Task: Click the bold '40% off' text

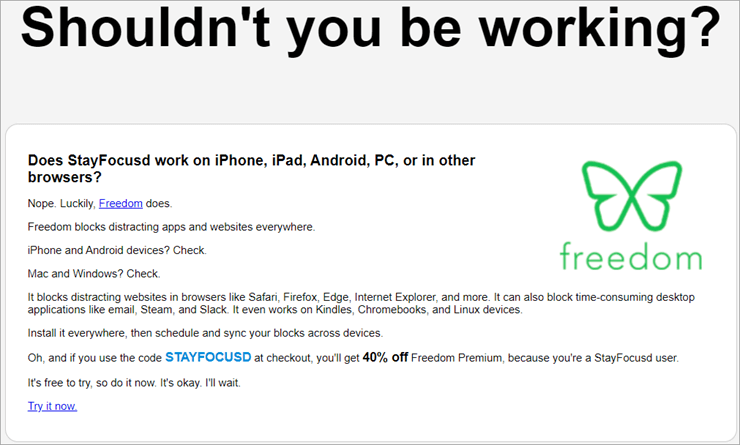Action: click(385, 357)
